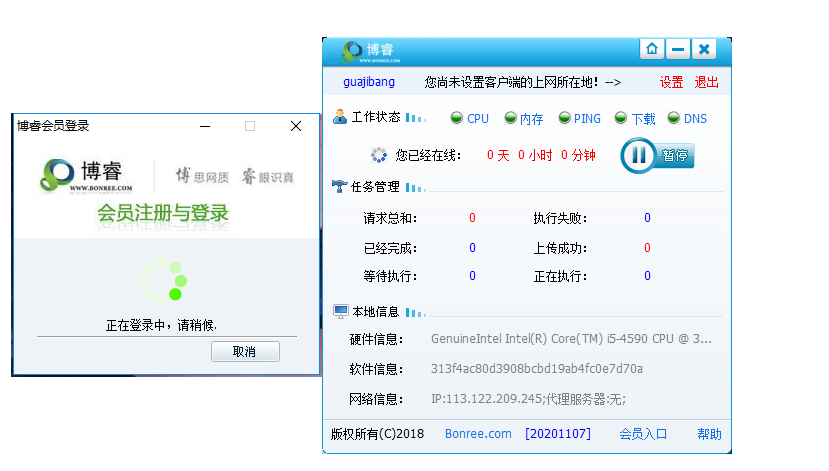Cancel login with 取消 button

[x=245, y=352]
